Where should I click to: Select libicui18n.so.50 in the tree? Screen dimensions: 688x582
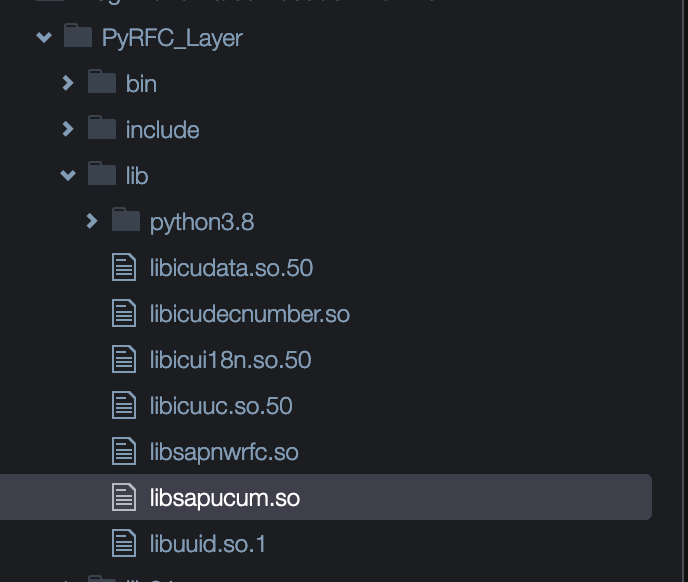pyautogui.click(x=230, y=360)
